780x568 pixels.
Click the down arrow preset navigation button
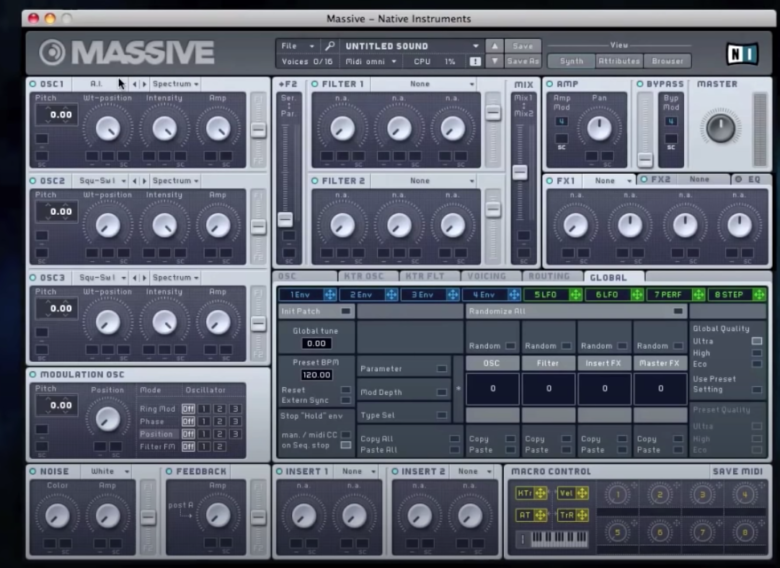(x=494, y=61)
